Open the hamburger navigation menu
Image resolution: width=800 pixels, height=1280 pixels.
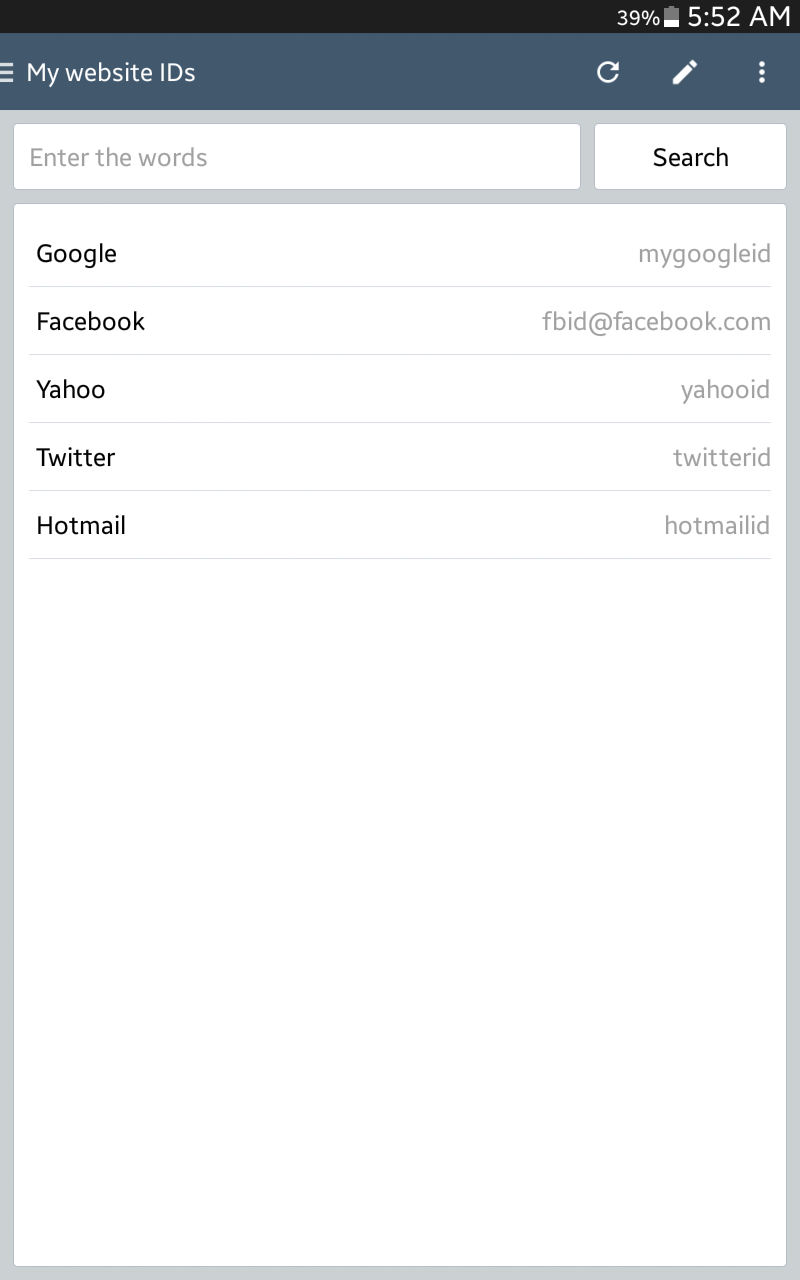(8, 72)
